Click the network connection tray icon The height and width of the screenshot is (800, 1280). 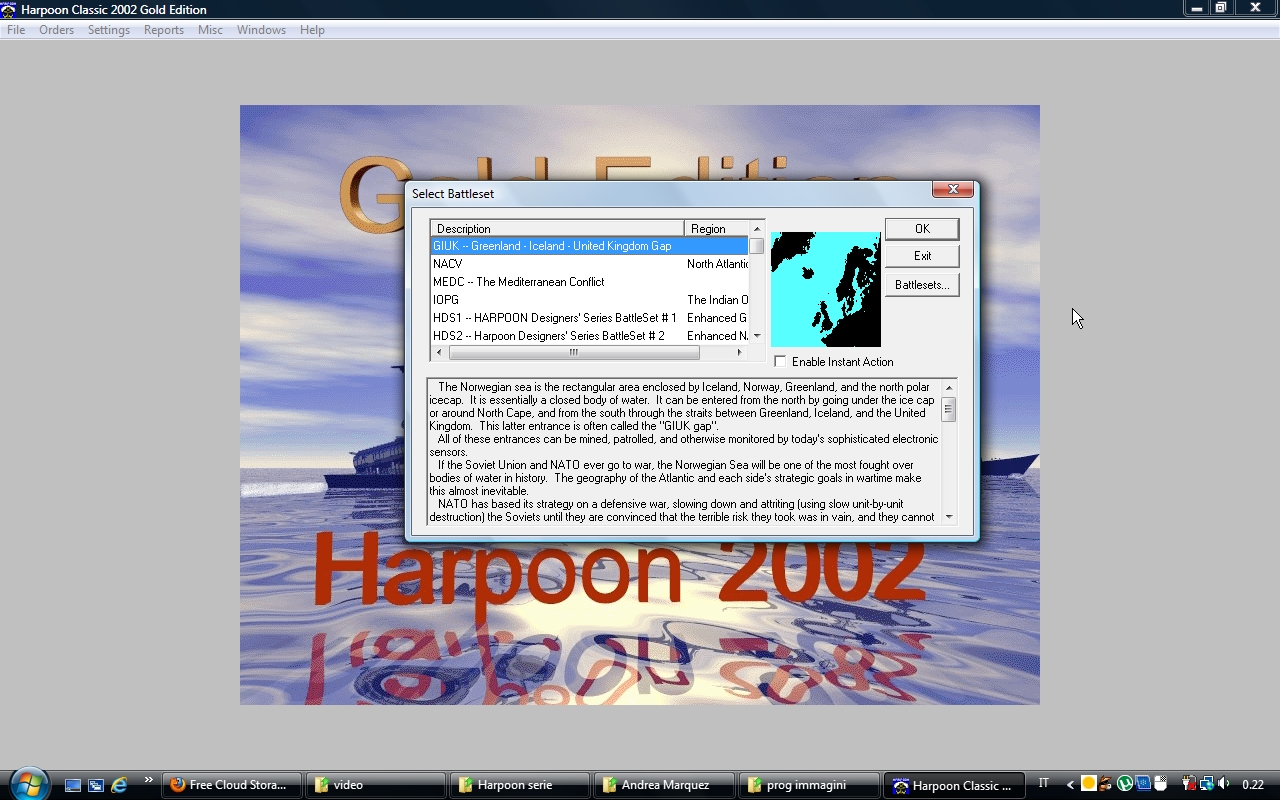[1207, 784]
